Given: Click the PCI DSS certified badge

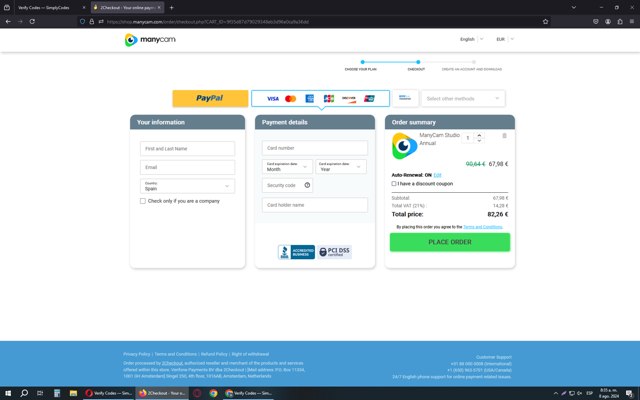Looking at the screenshot, I should coord(335,252).
